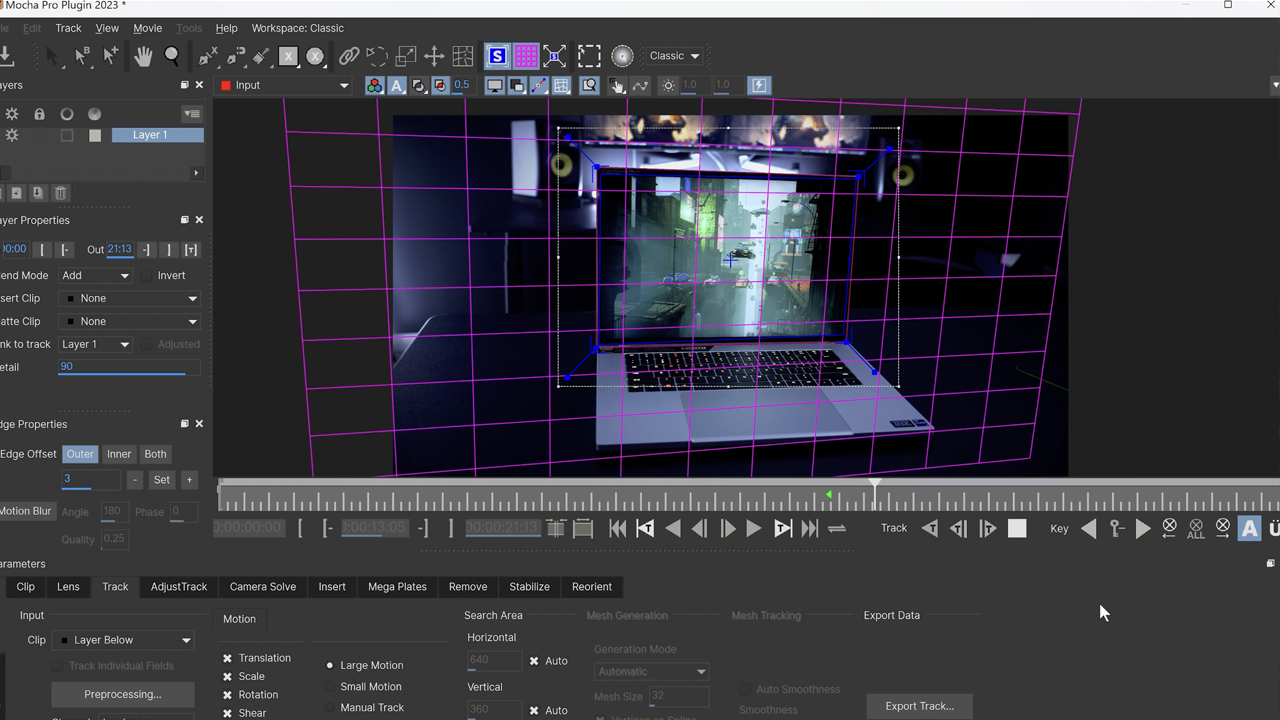Select the Both edge offset button
The width and height of the screenshot is (1280, 720).
(155, 454)
